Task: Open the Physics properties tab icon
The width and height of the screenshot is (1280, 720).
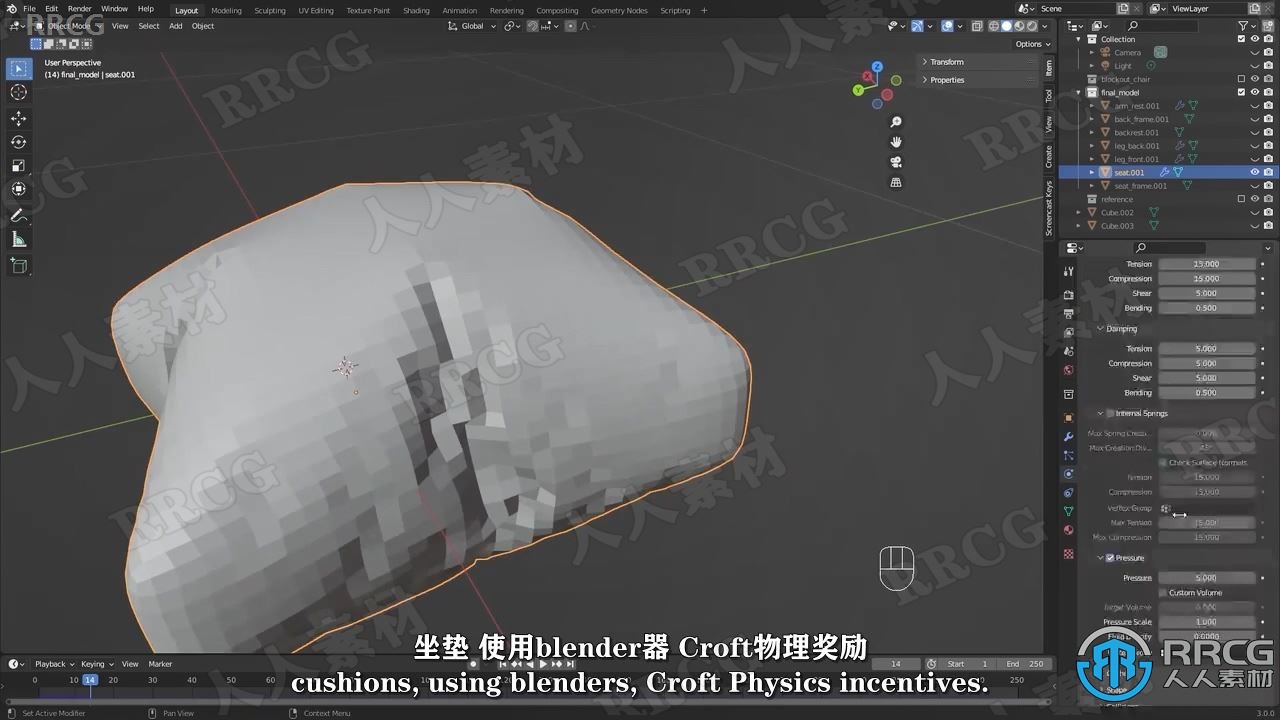Action: tap(1069, 474)
